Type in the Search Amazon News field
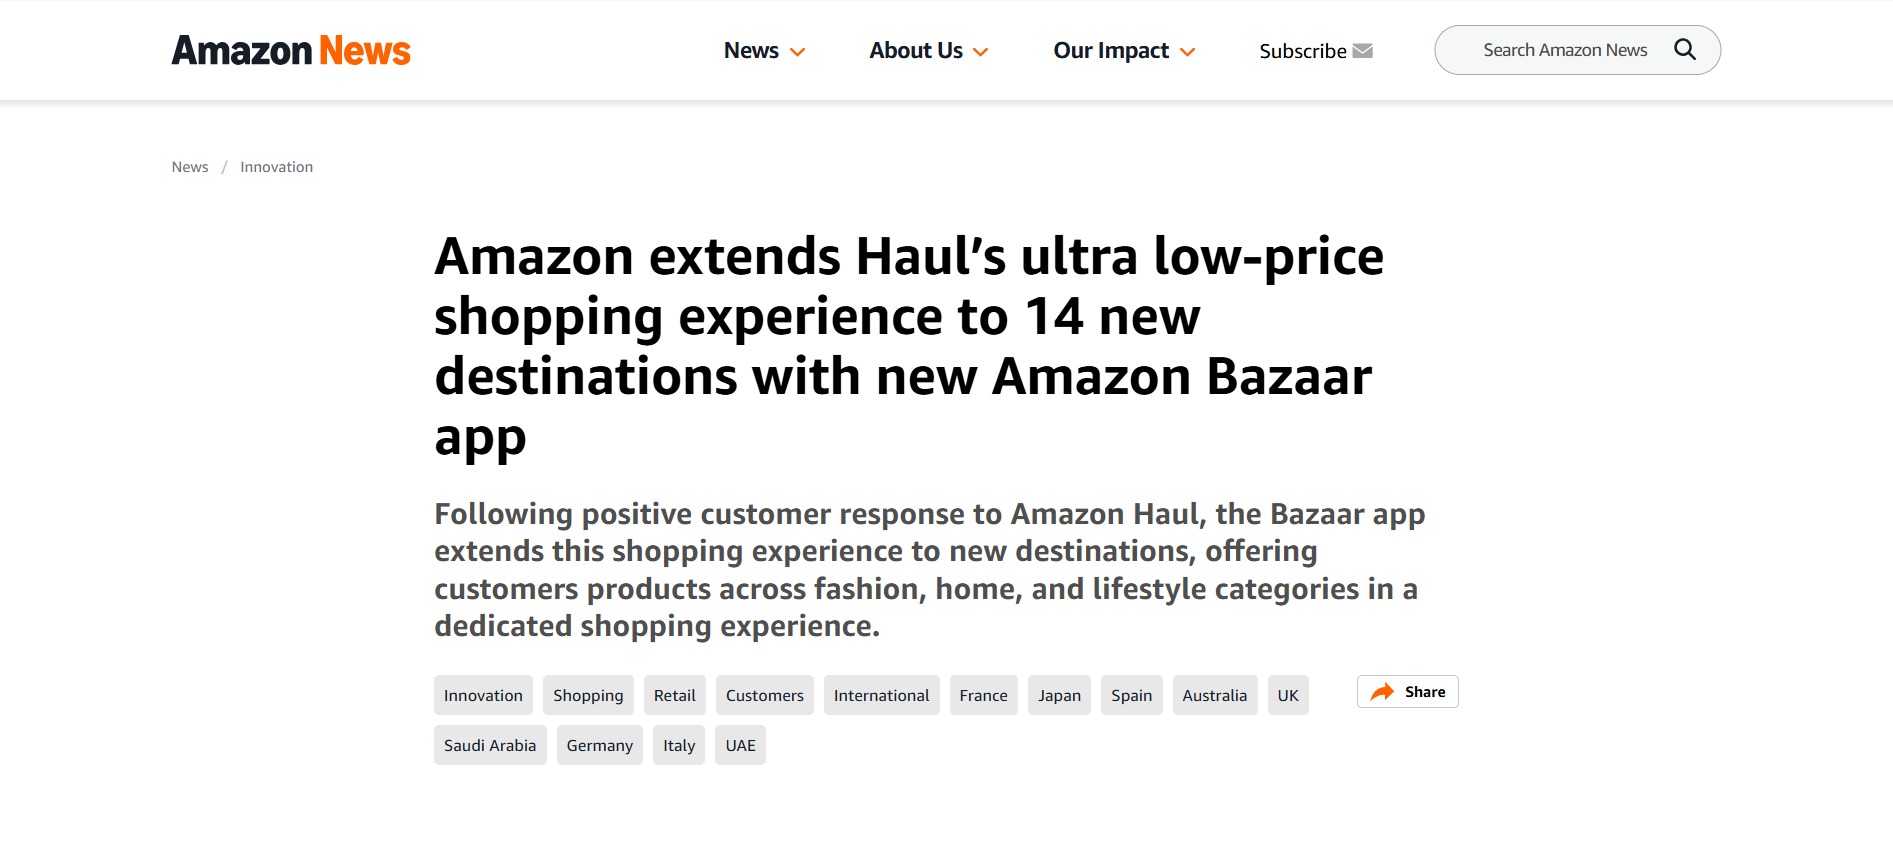 point(1564,50)
